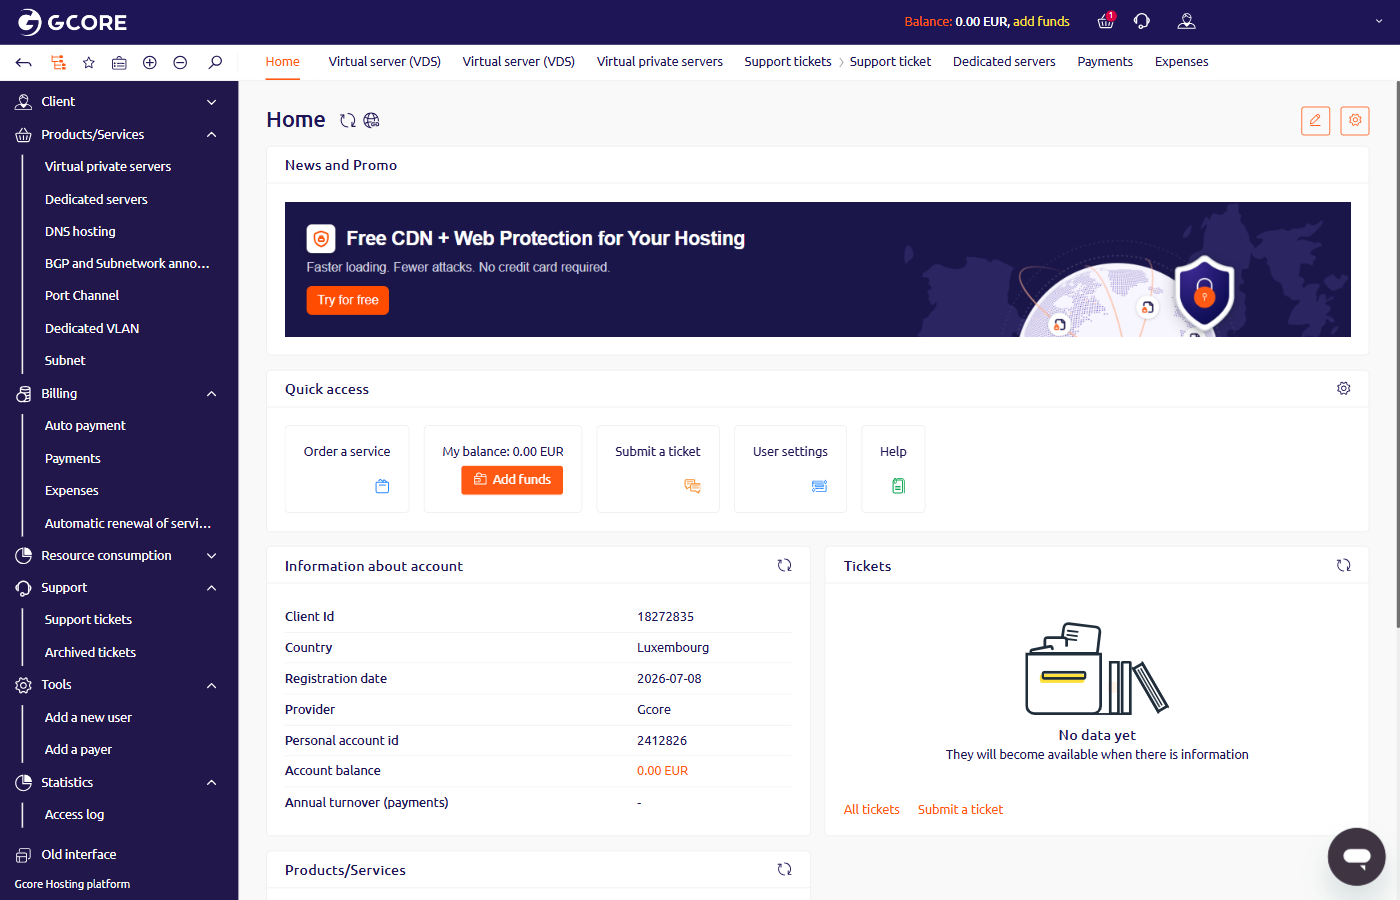Click the globe icon next to Home title

click(x=371, y=120)
